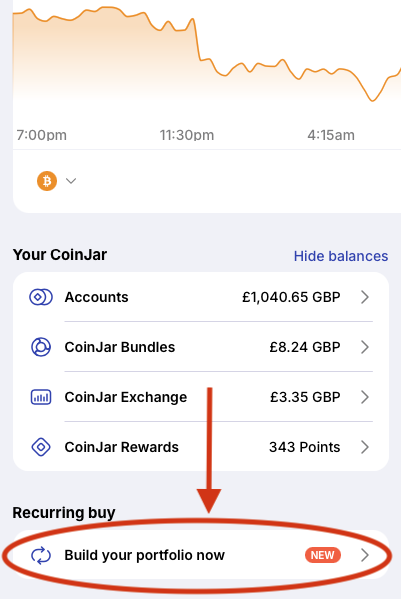Click the £1,040.65 GBP accounts balance

[291, 297]
